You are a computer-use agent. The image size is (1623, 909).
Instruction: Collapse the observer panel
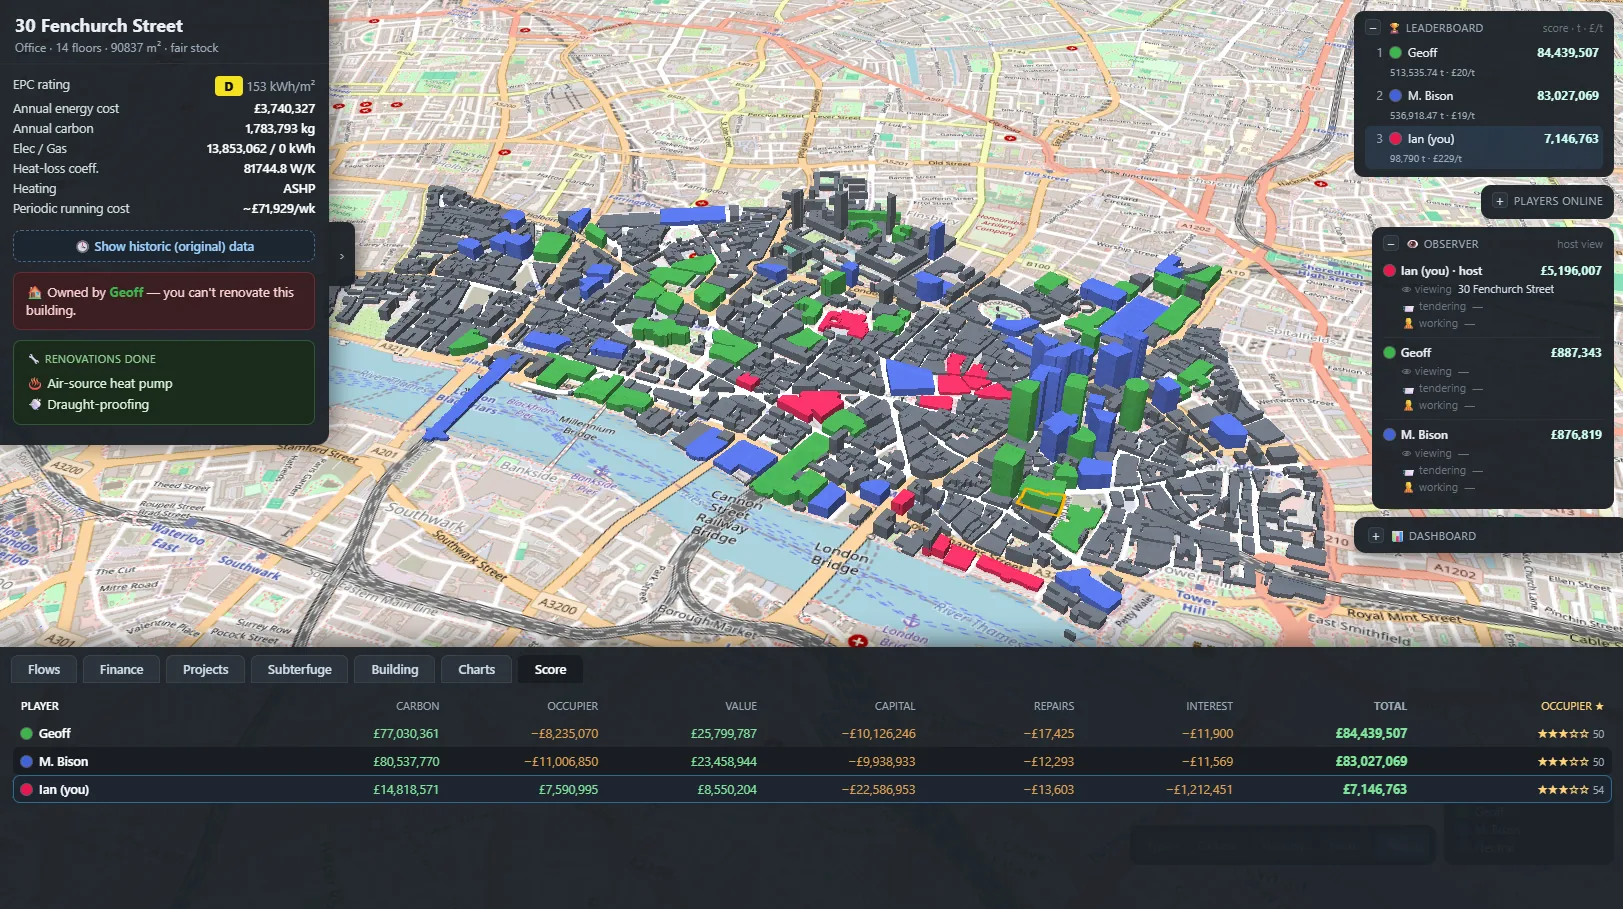click(1390, 244)
